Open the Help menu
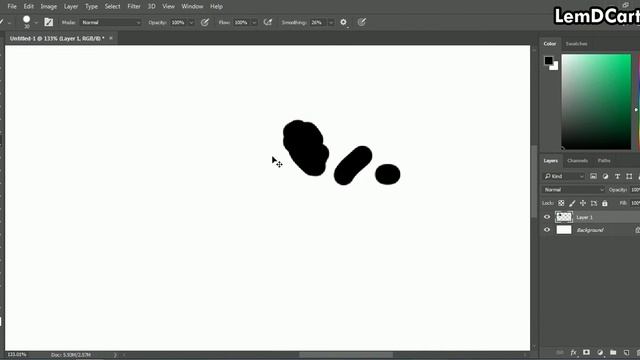The height and width of the screenshot is (360, 640). tap(216, 7)
